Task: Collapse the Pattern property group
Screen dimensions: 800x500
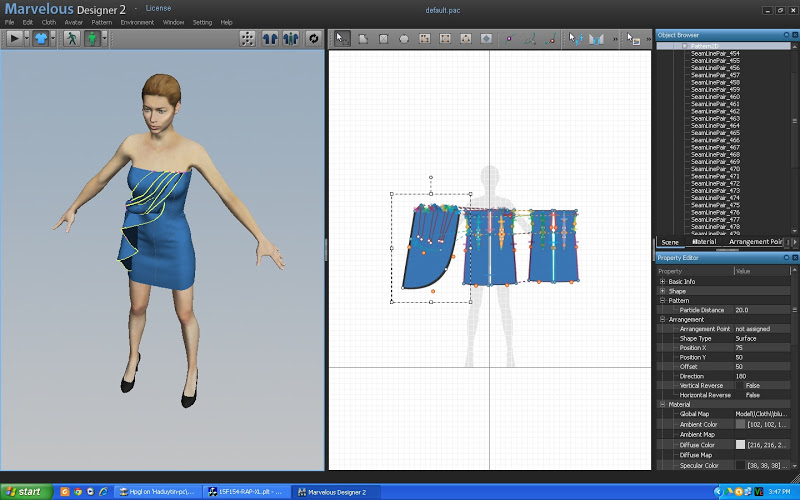Action: coord(662,301)
